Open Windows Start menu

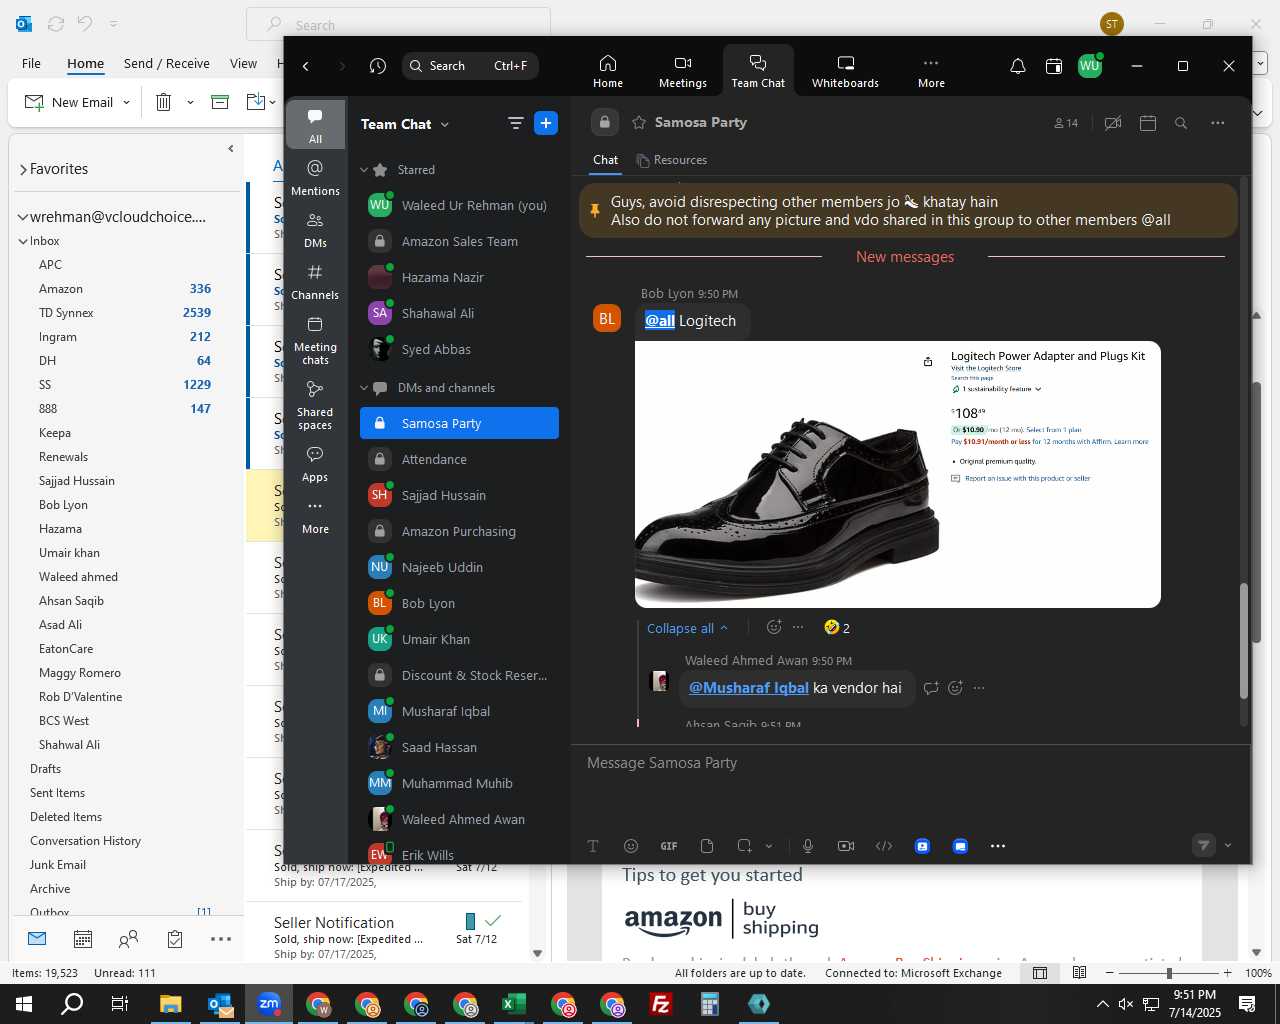[23, 1004]
